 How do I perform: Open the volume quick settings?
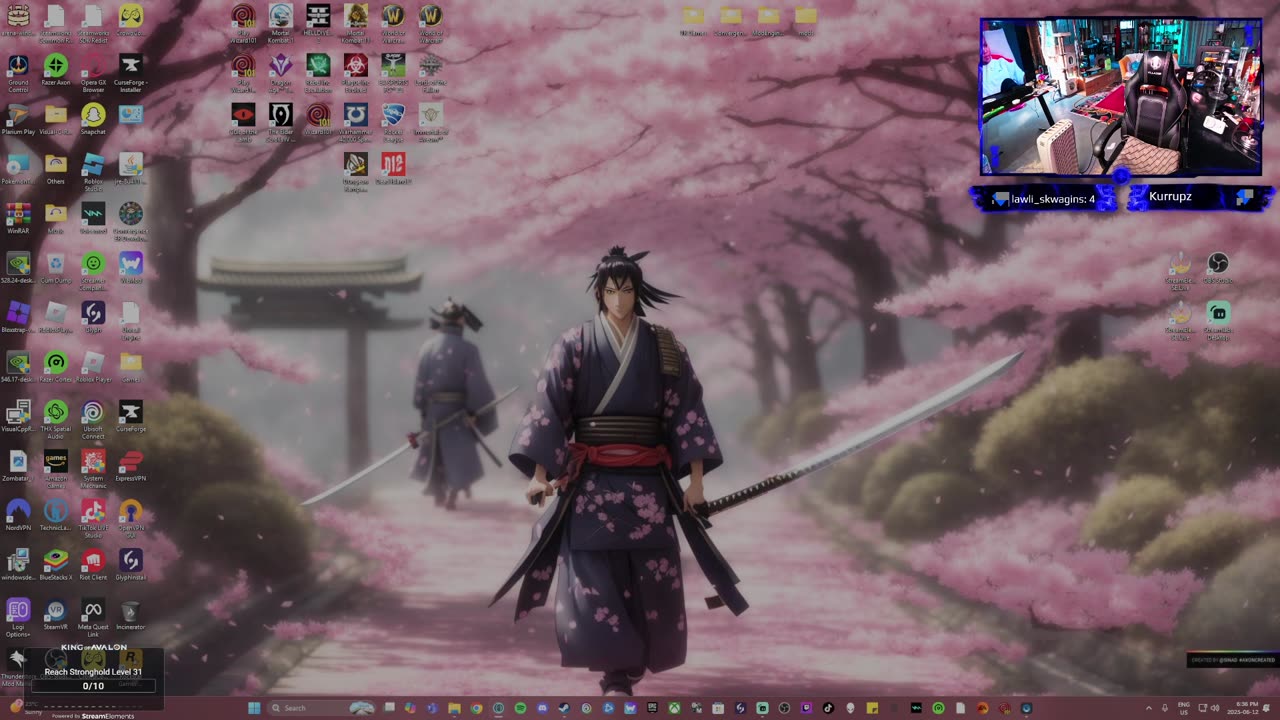coord(1214,708)
